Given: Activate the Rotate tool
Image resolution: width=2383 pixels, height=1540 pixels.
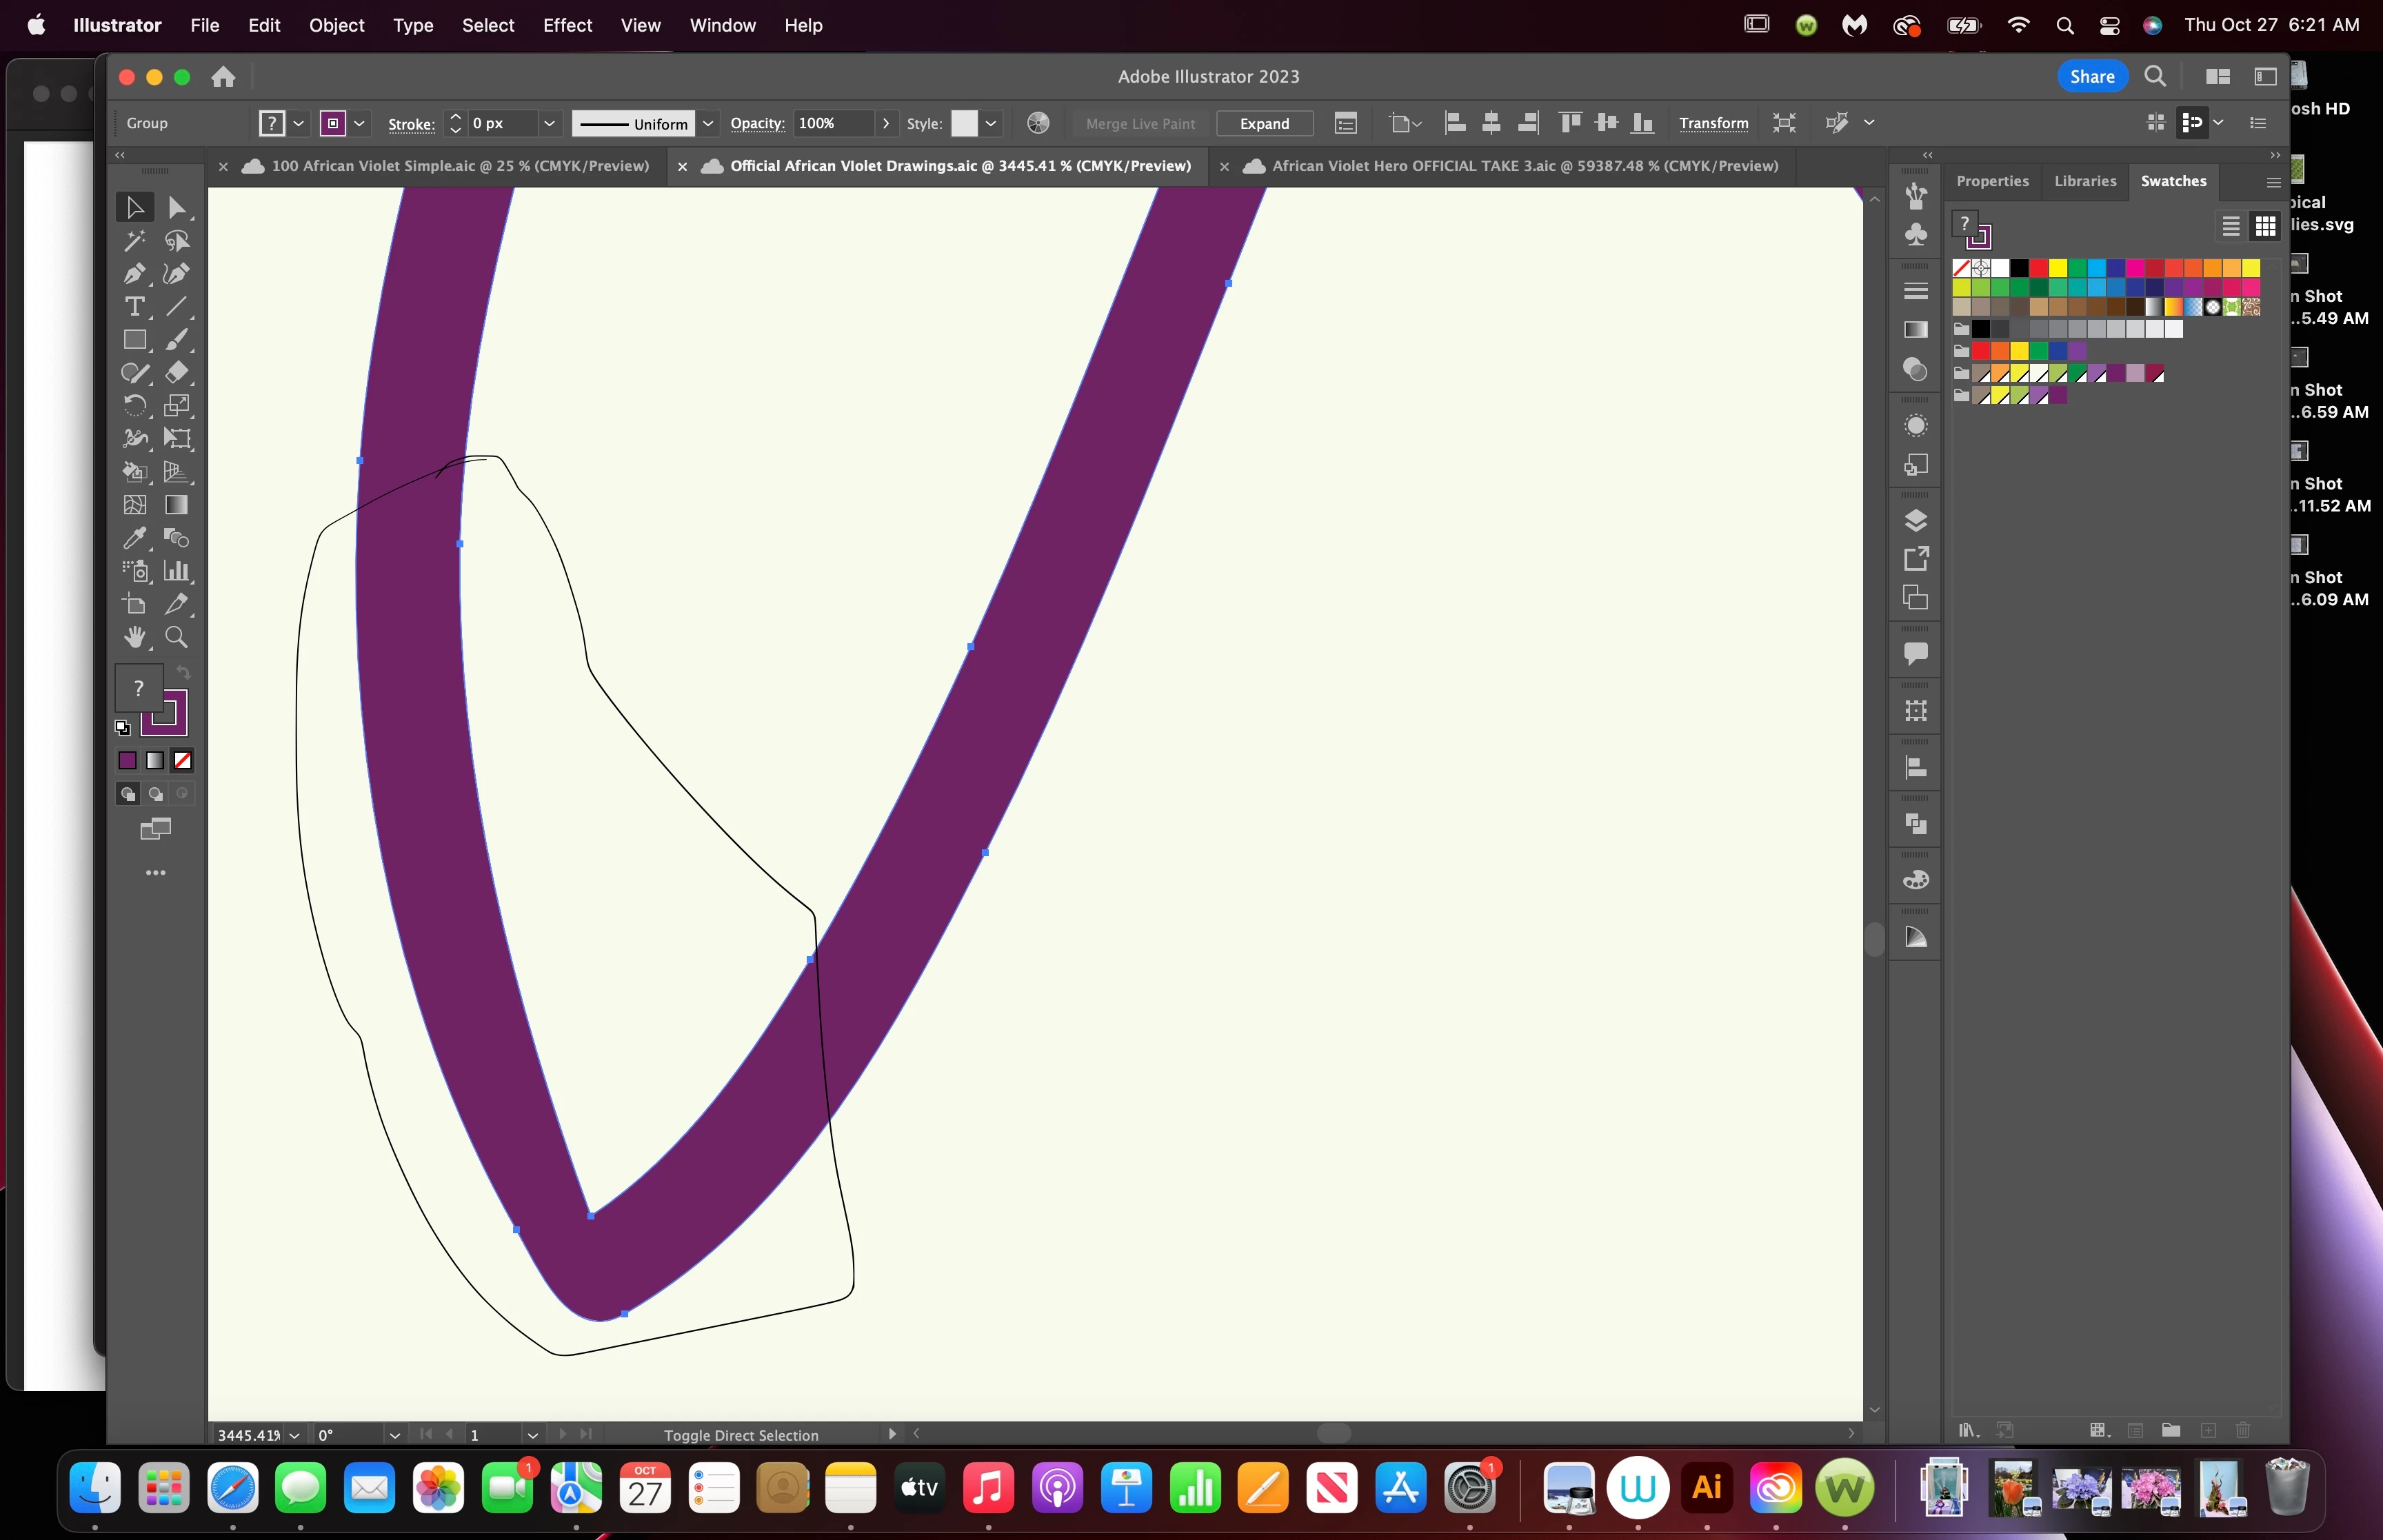Looking at the screenshot, I should tap(134, 405).
